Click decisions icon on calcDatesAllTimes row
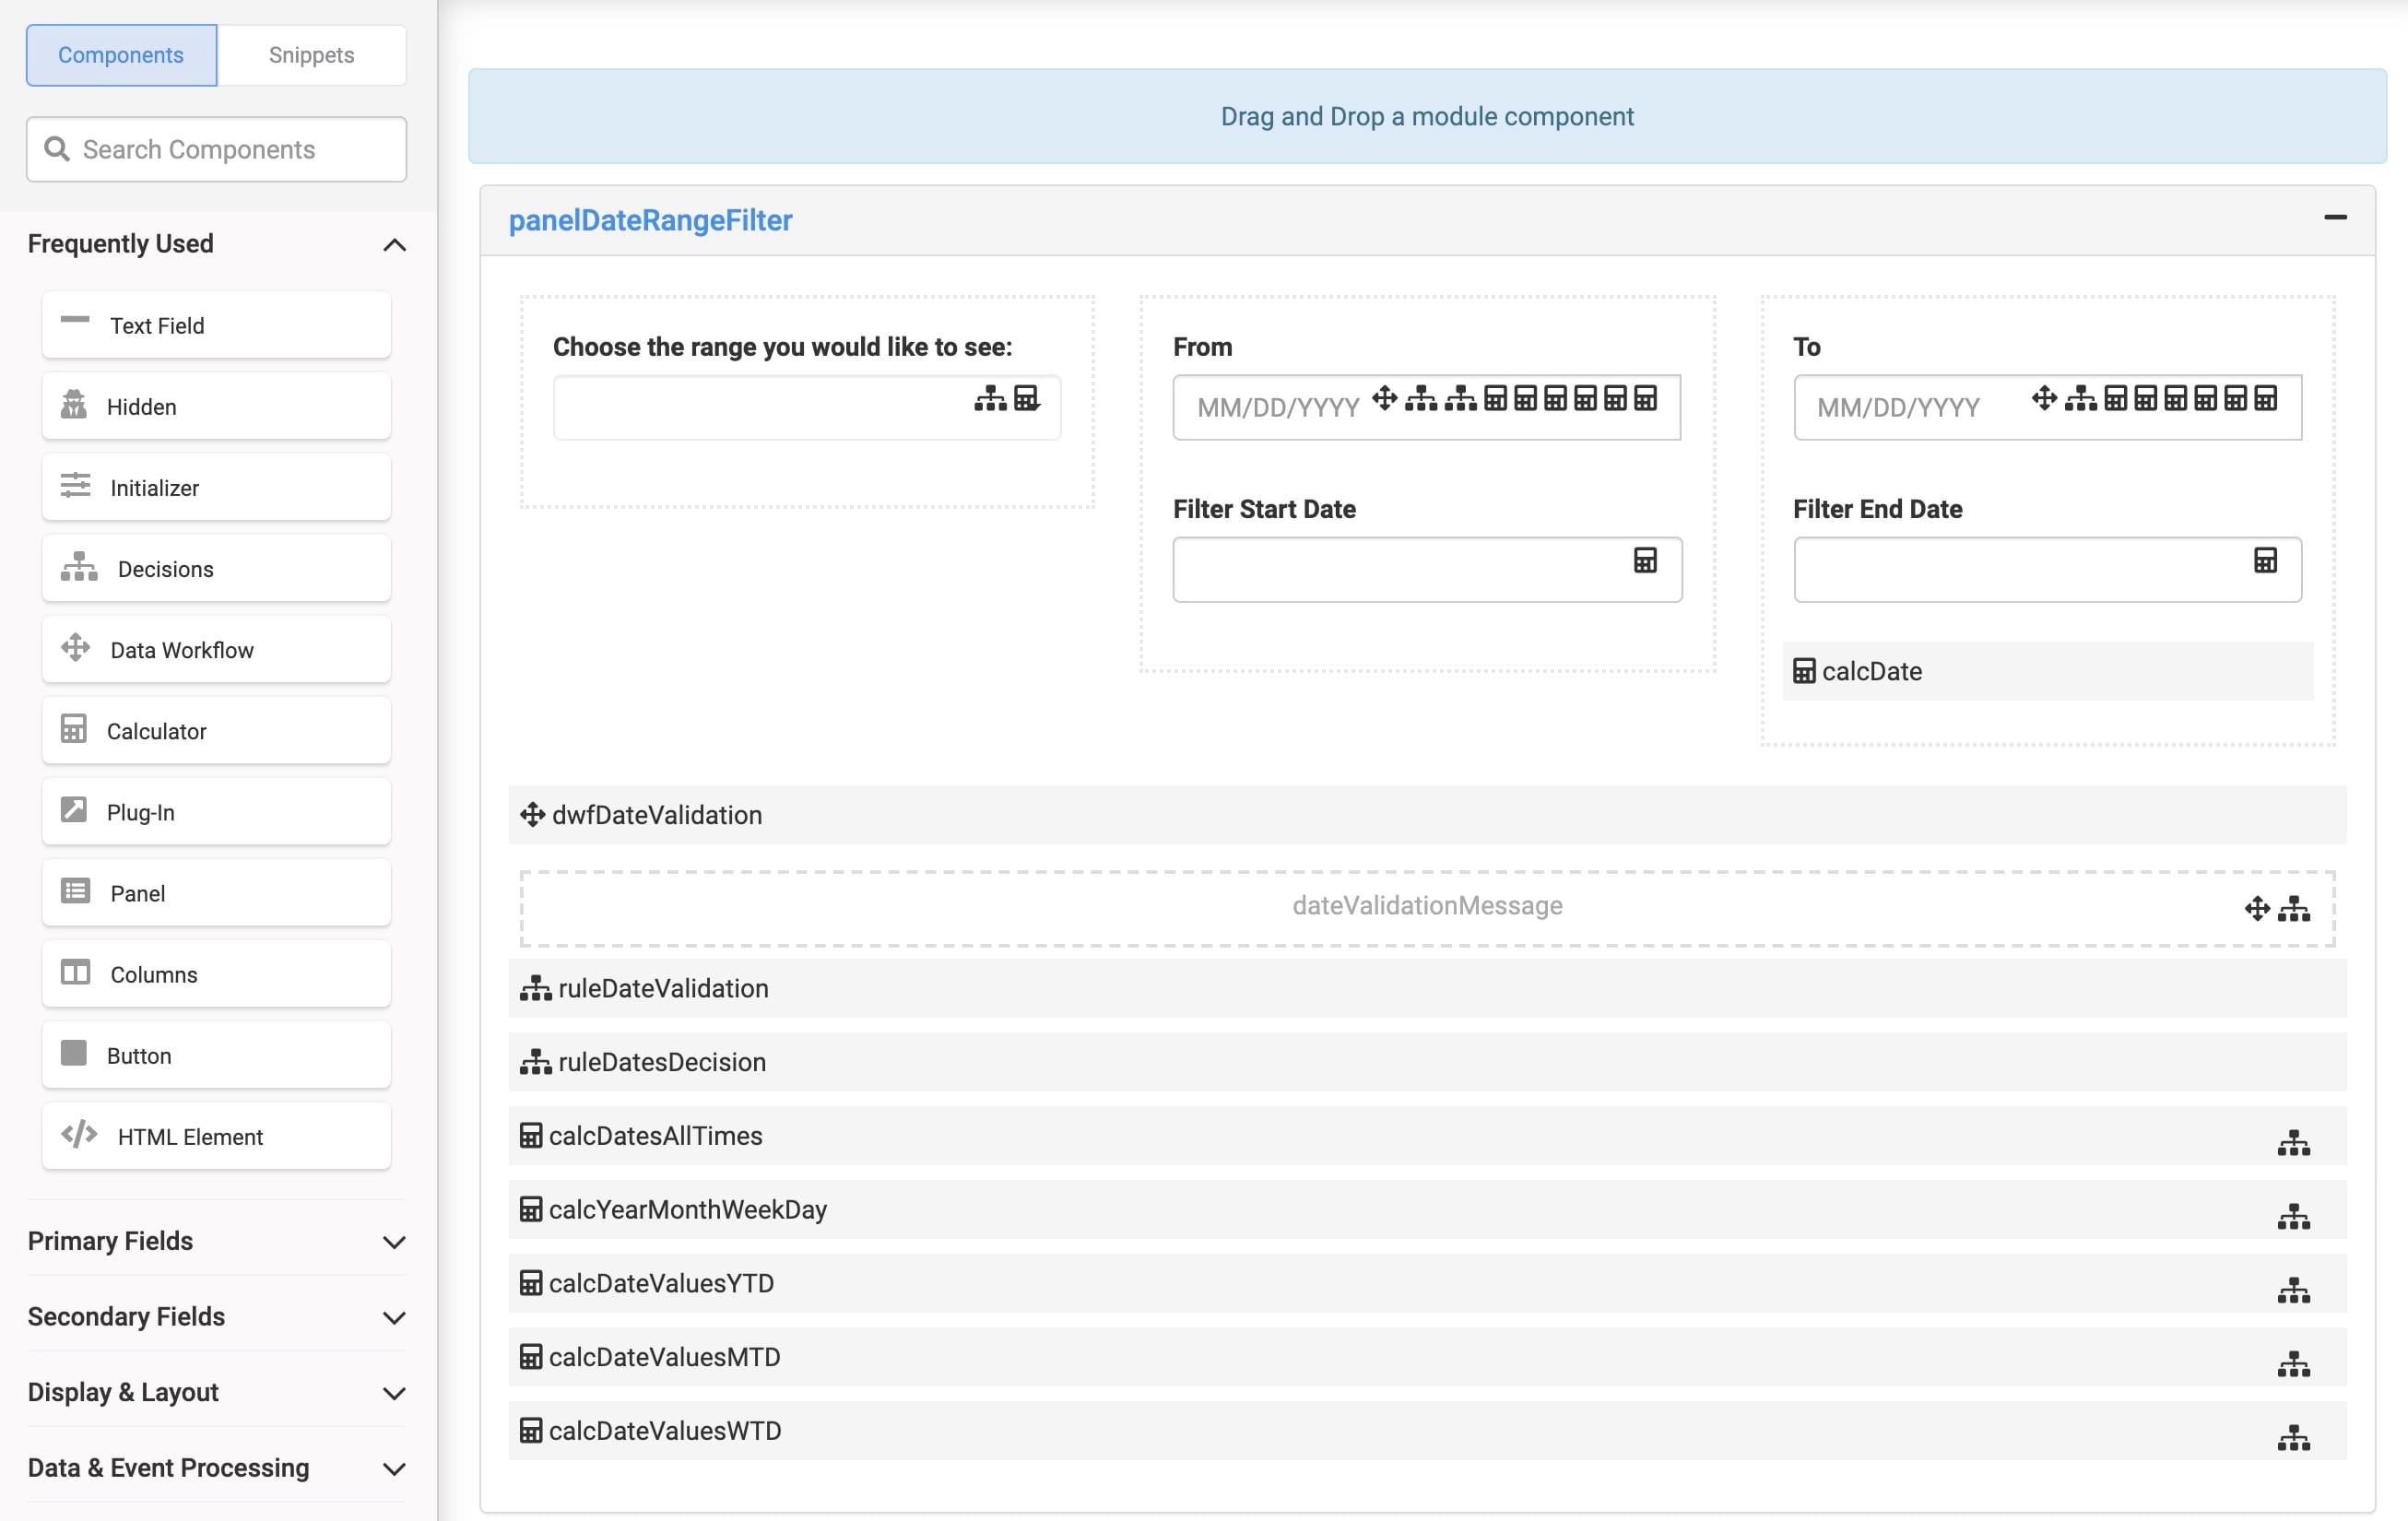The width and height of the screenshot is (2408, 1521). pyautogui.click(x=2294, y=1143)
